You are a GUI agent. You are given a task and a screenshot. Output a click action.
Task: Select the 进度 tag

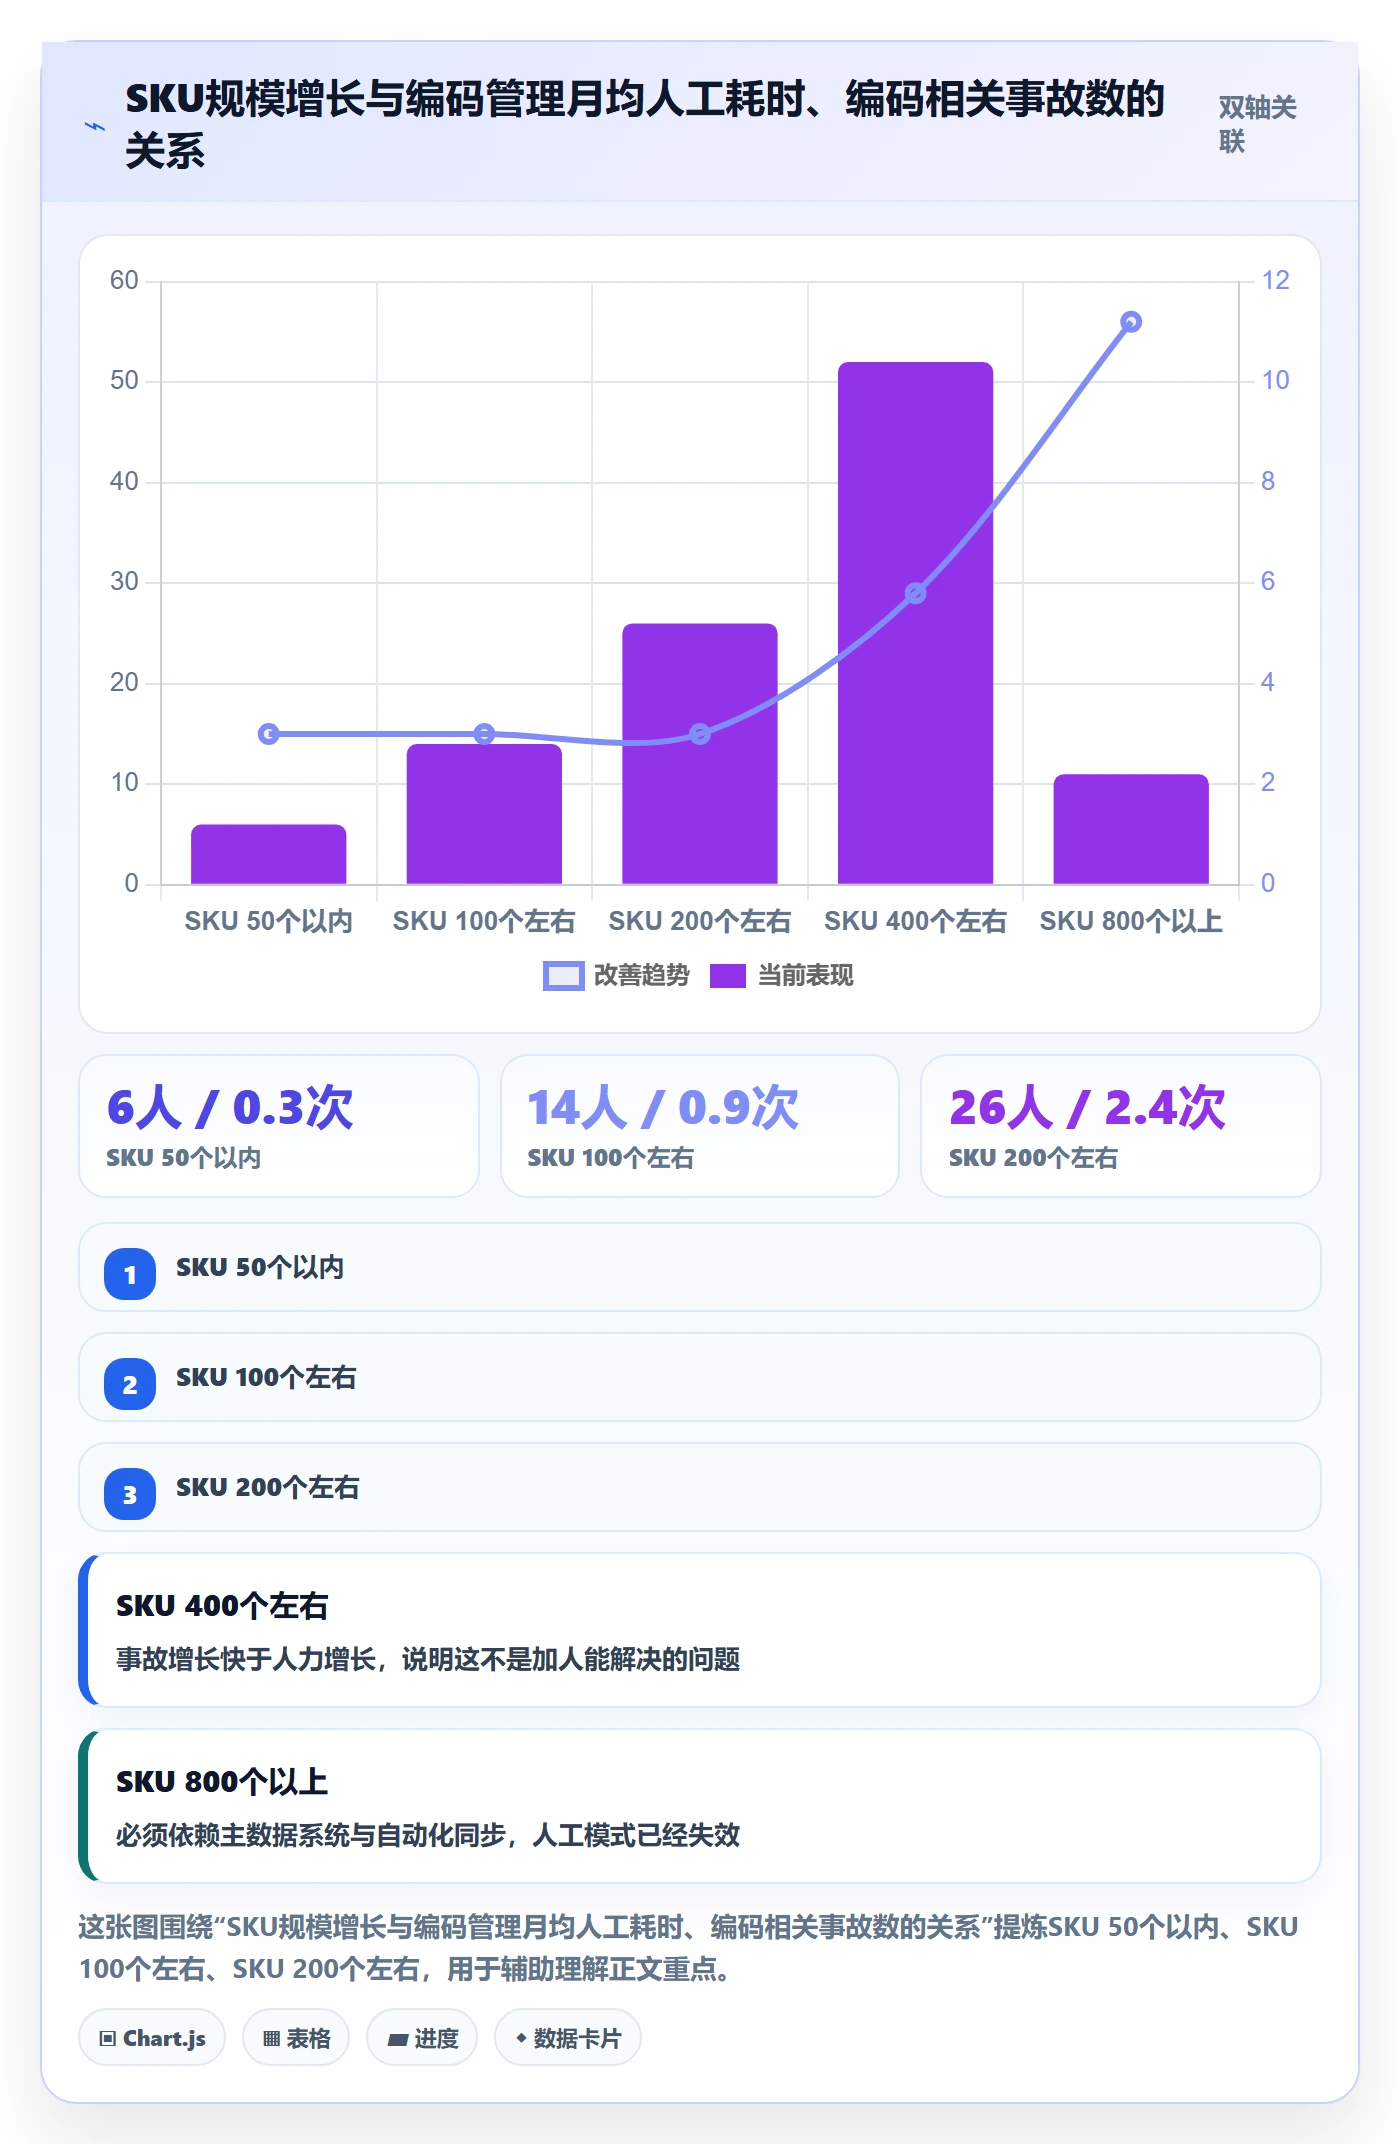tap(422, 2038)
